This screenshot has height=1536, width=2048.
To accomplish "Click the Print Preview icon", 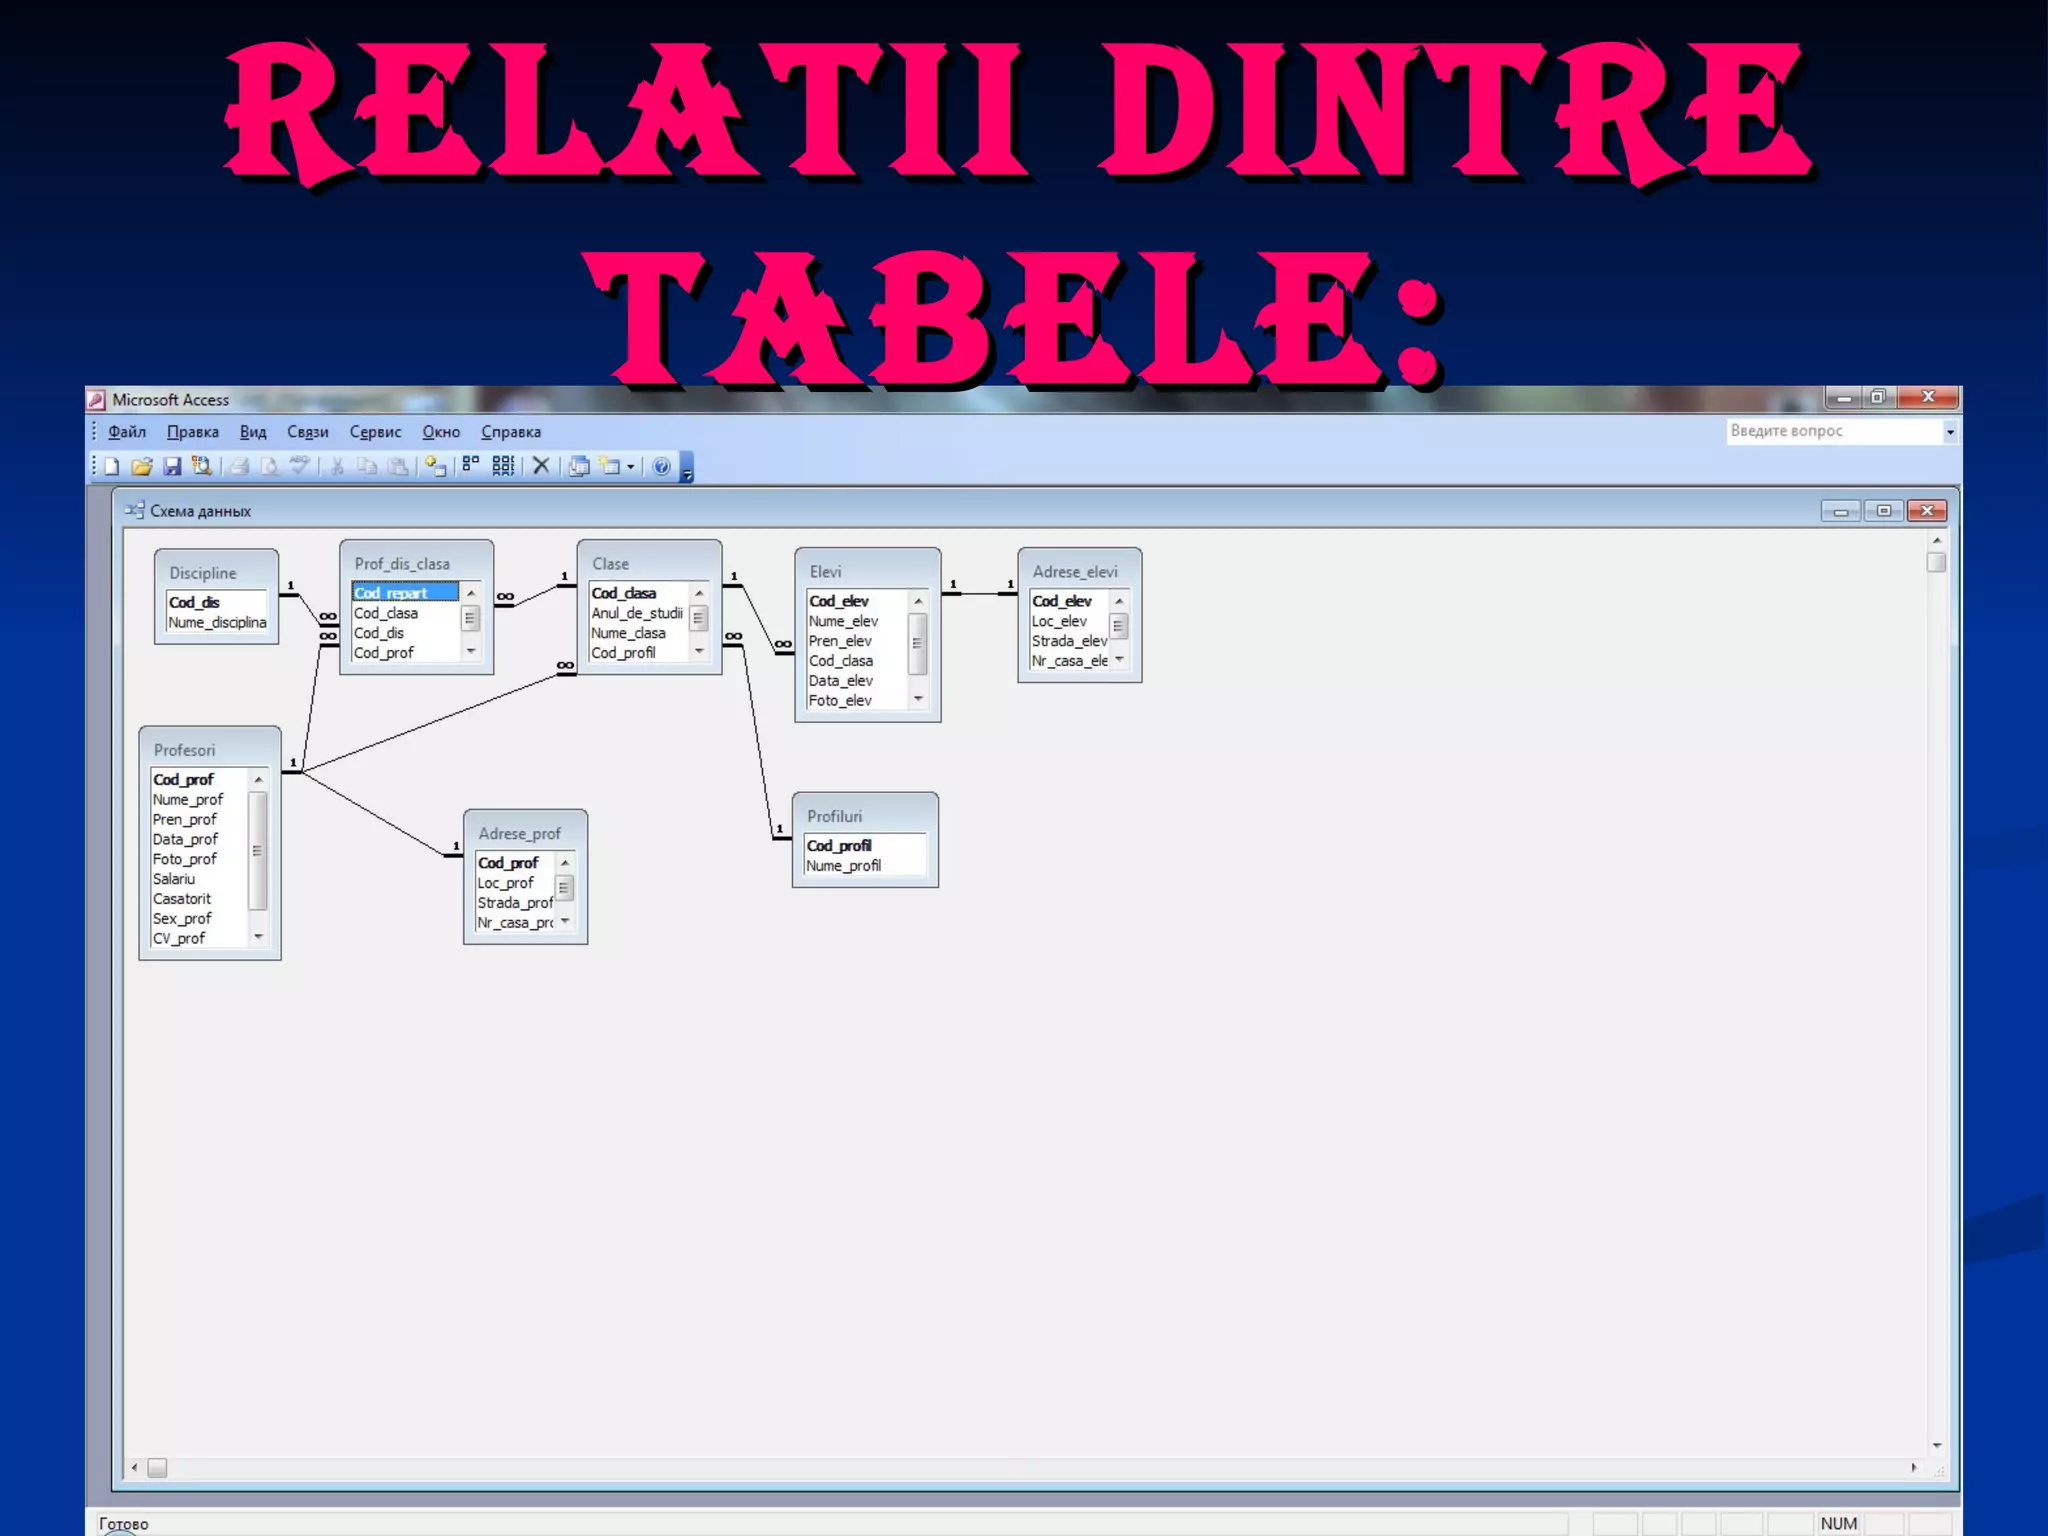I will 270,466.
